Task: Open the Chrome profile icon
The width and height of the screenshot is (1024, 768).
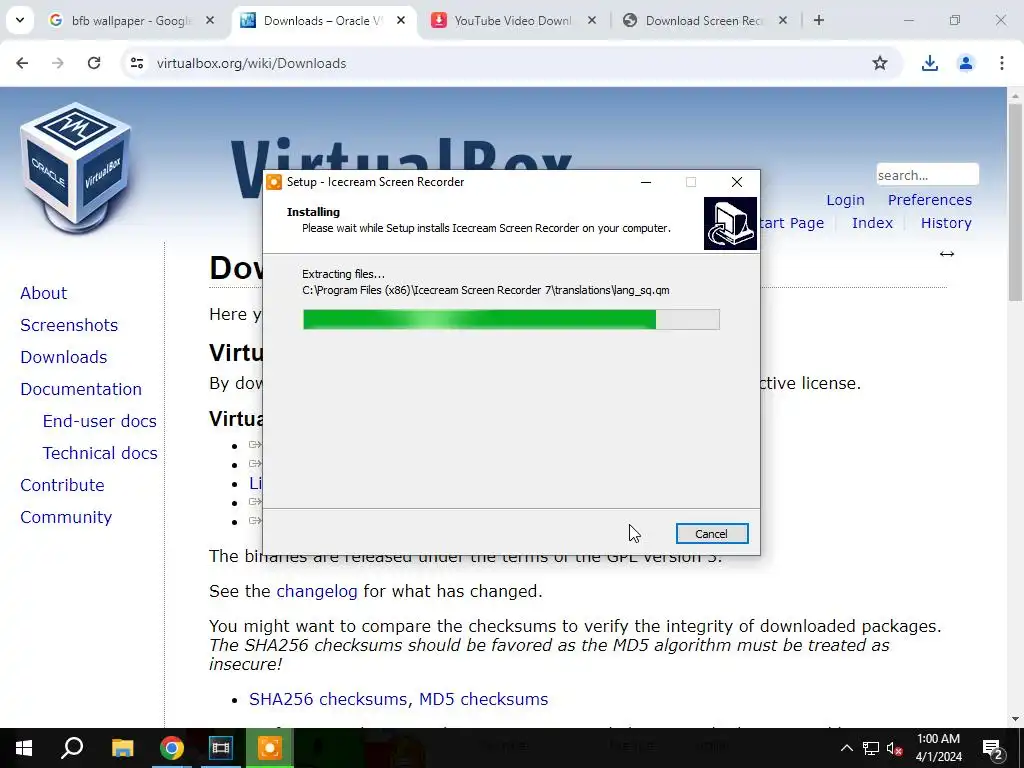Action: (x=965, y=63)
